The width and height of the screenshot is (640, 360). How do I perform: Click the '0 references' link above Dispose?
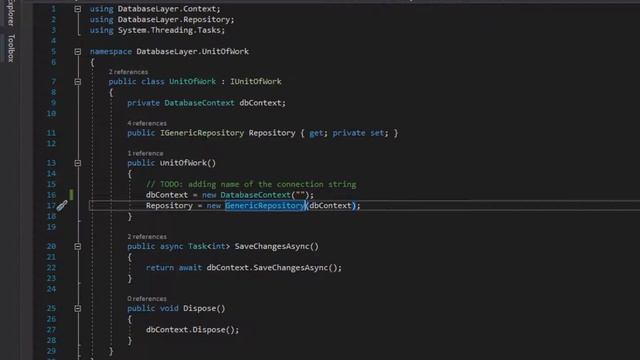click(147, 299)
